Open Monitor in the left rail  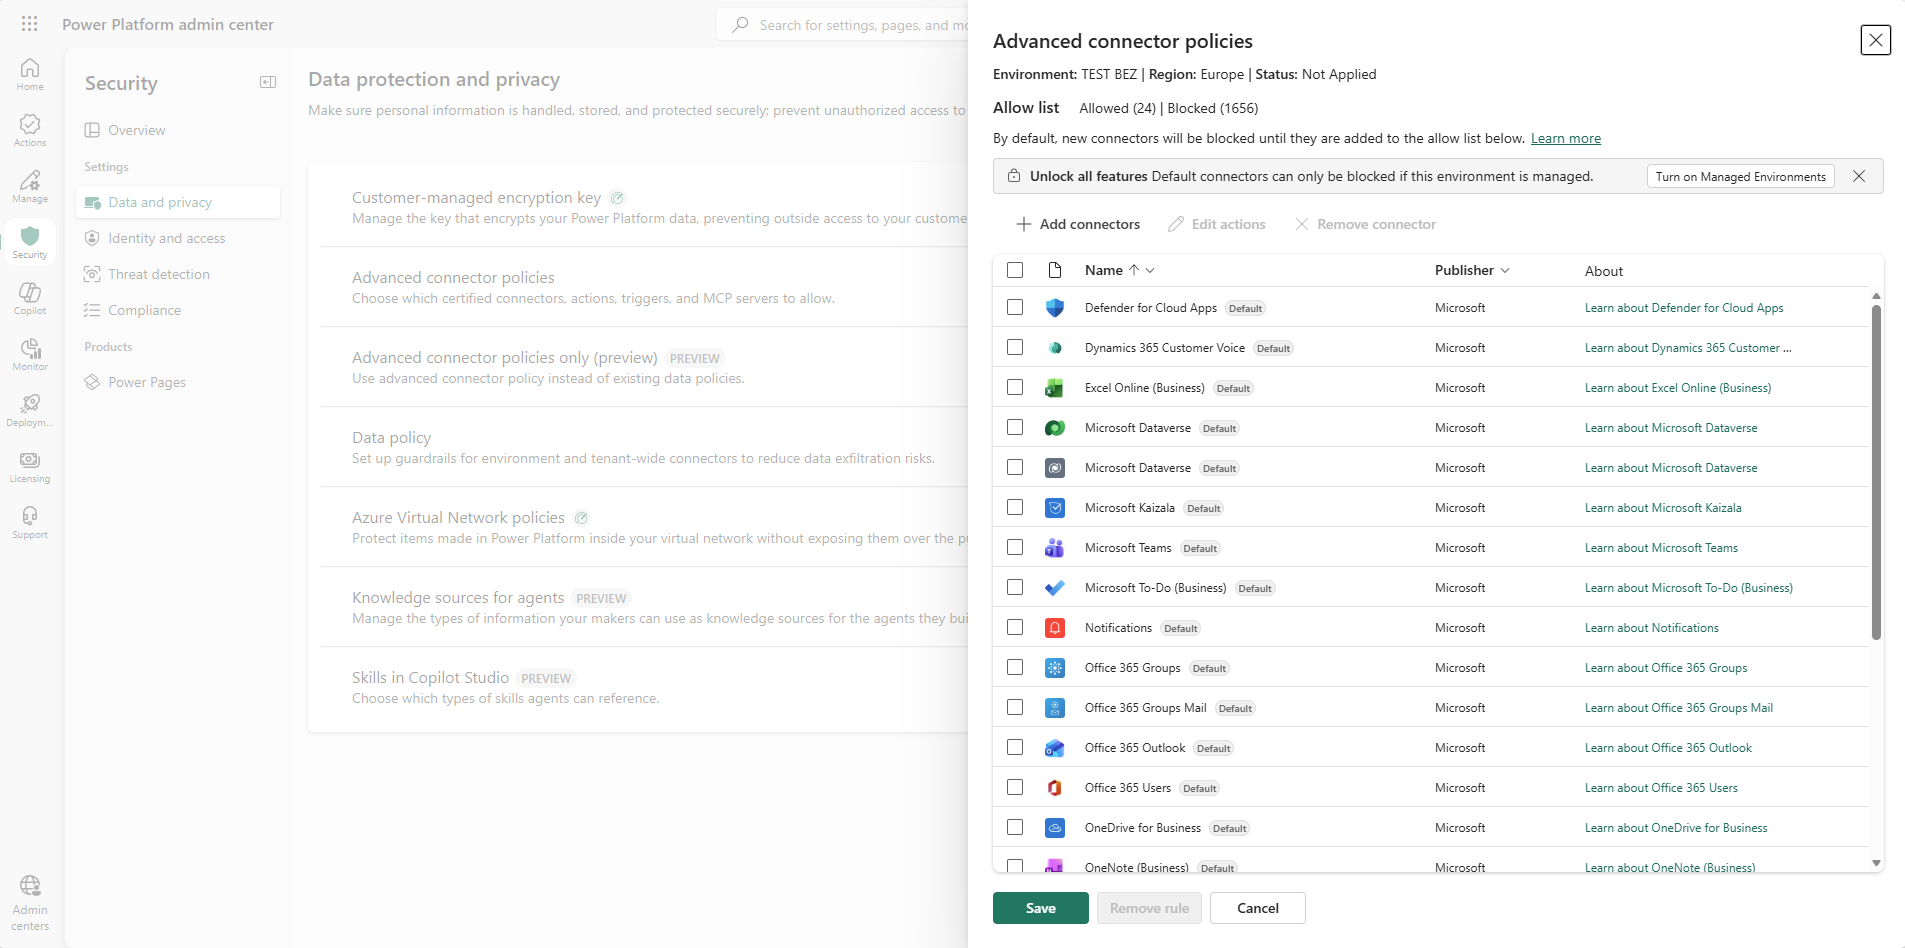click(x=30, y=354)
